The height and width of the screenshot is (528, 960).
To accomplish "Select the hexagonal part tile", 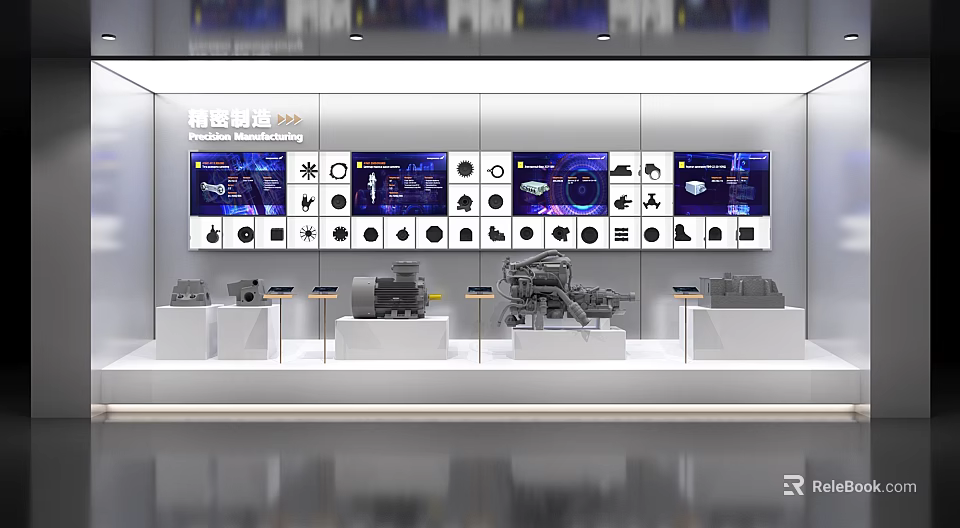I will (367, 233).
